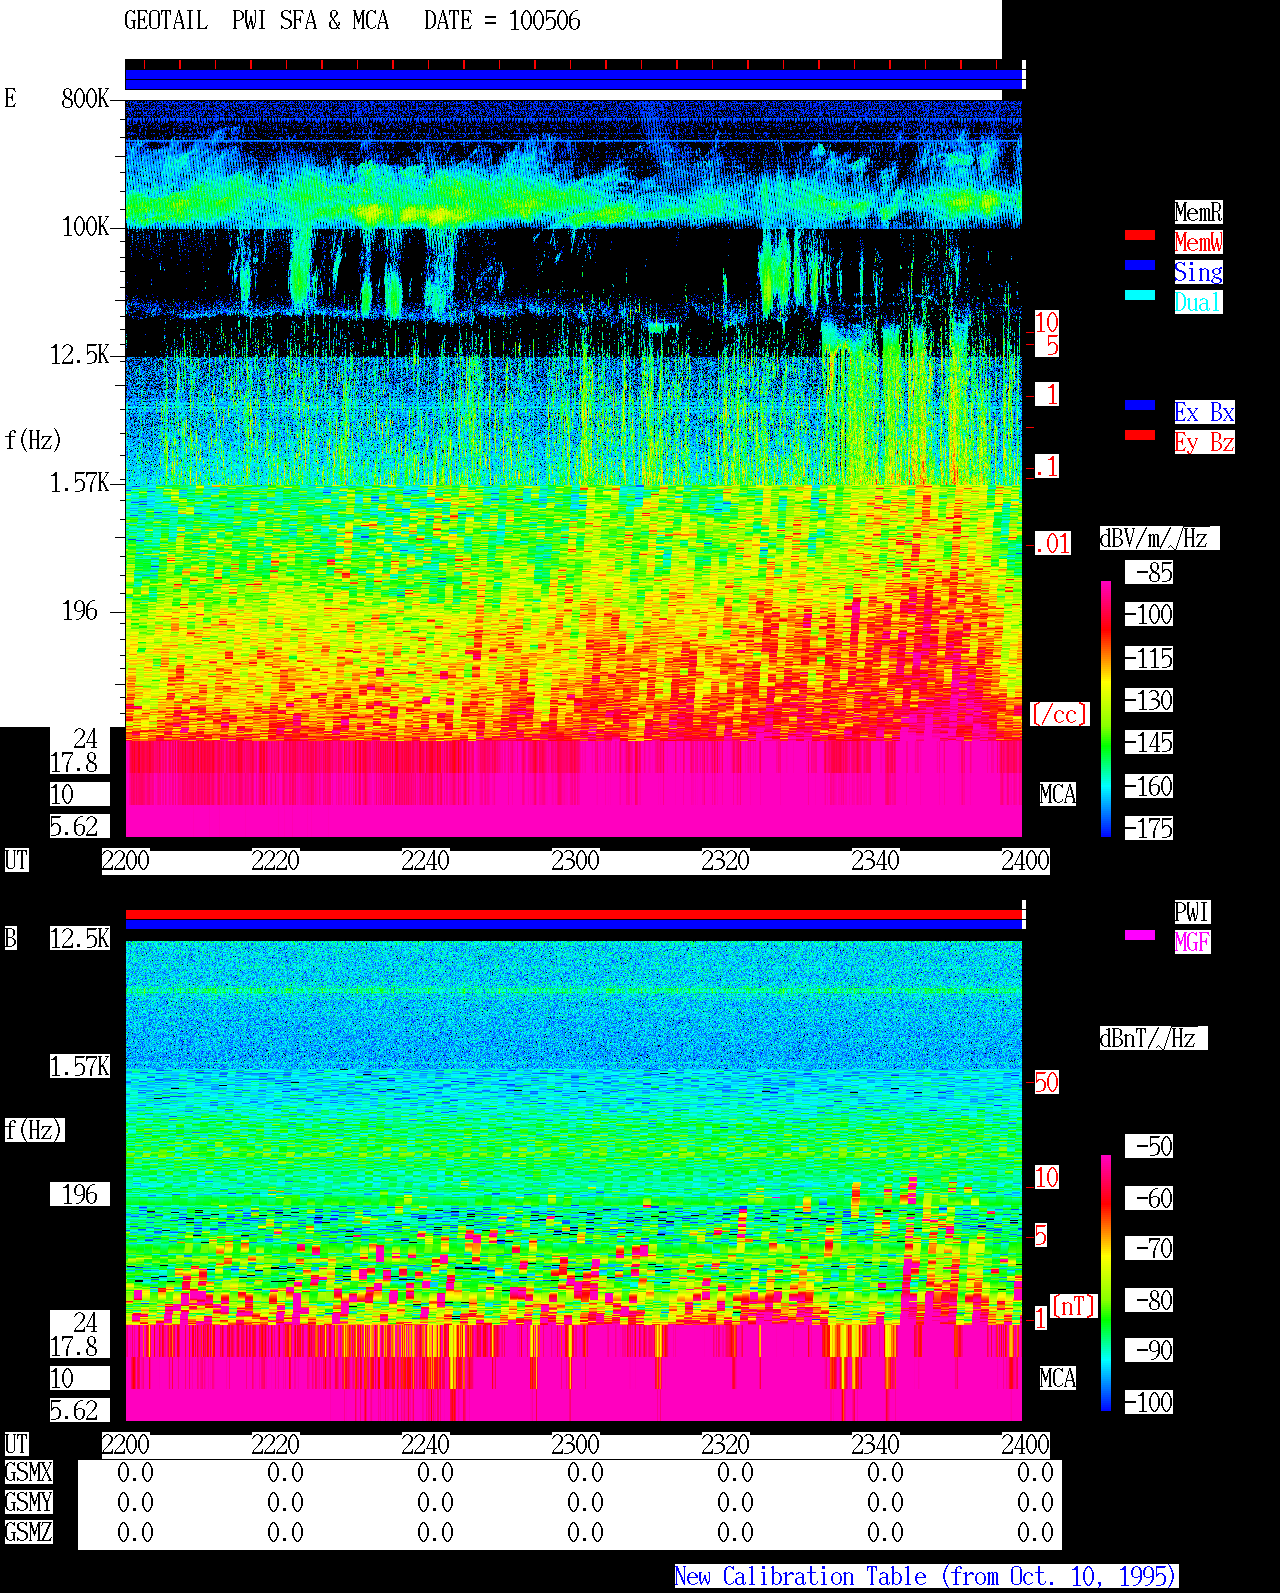This screenshot has width=1280, height=1593.
Task: Click the -175 color scale value
Action: (x=1150, y=828)
